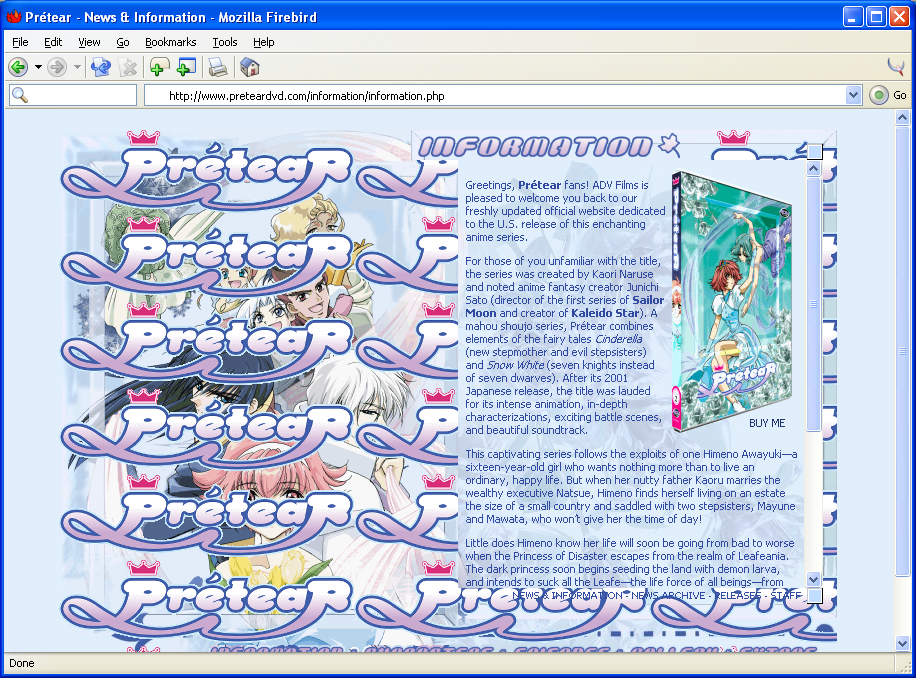Reload the current page
Image resolution: width=916 pixels, height=678 pixels.
click(x=100, y=67)
